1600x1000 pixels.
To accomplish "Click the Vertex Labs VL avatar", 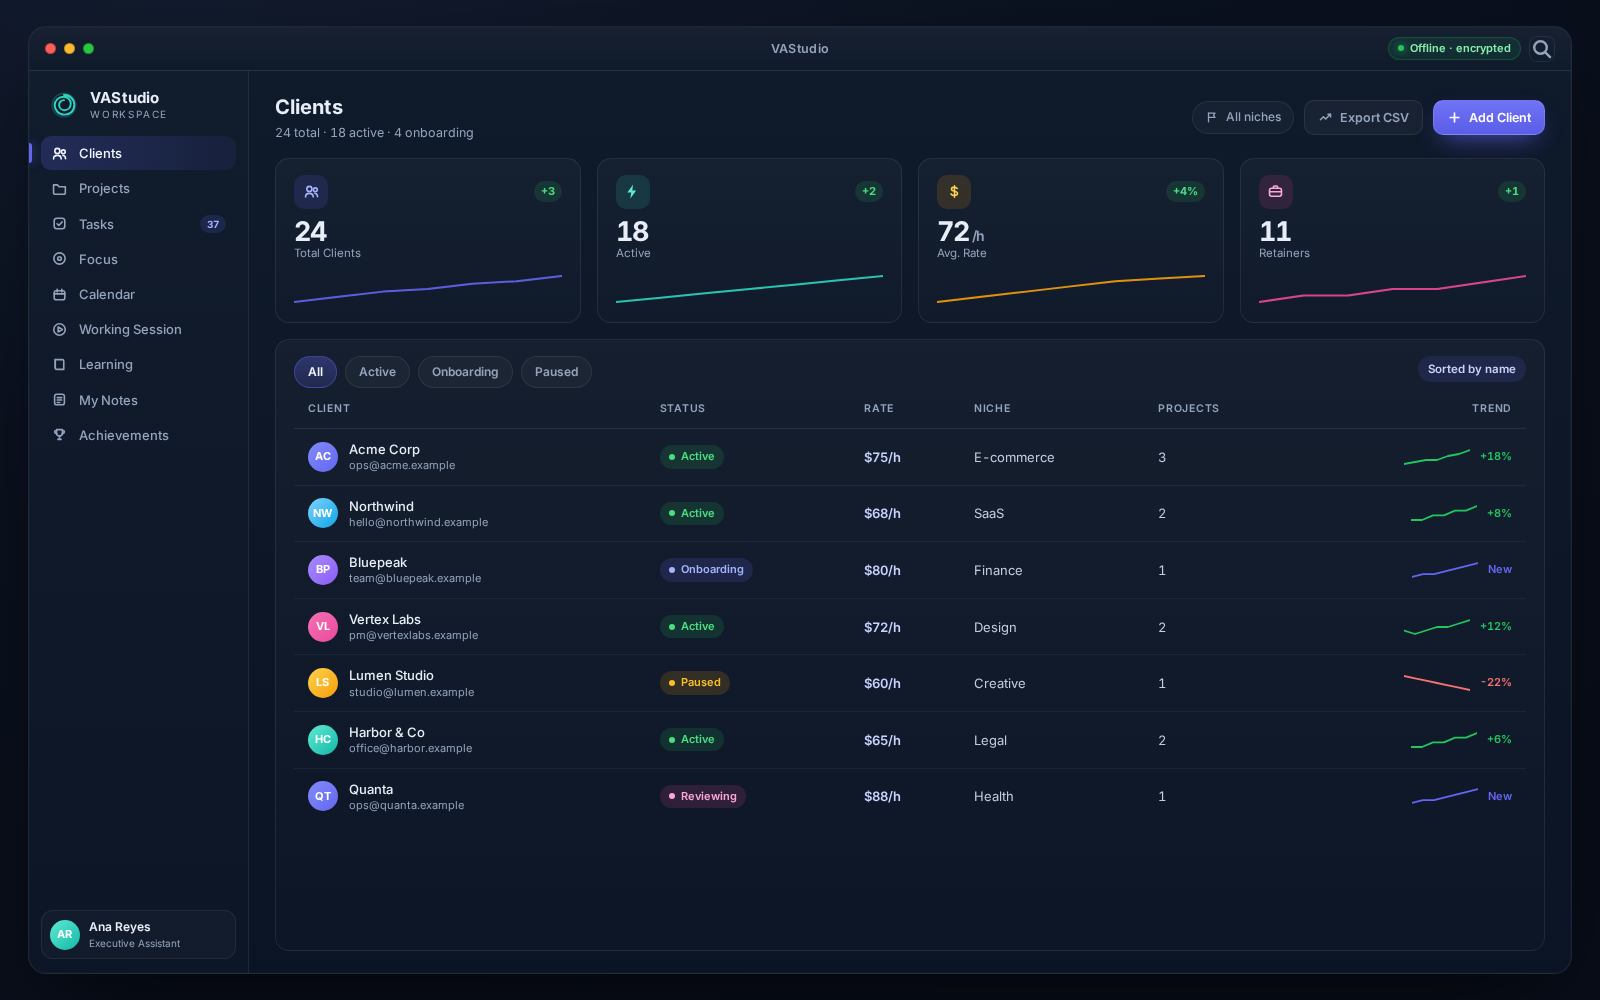I will tap(323, 627).
